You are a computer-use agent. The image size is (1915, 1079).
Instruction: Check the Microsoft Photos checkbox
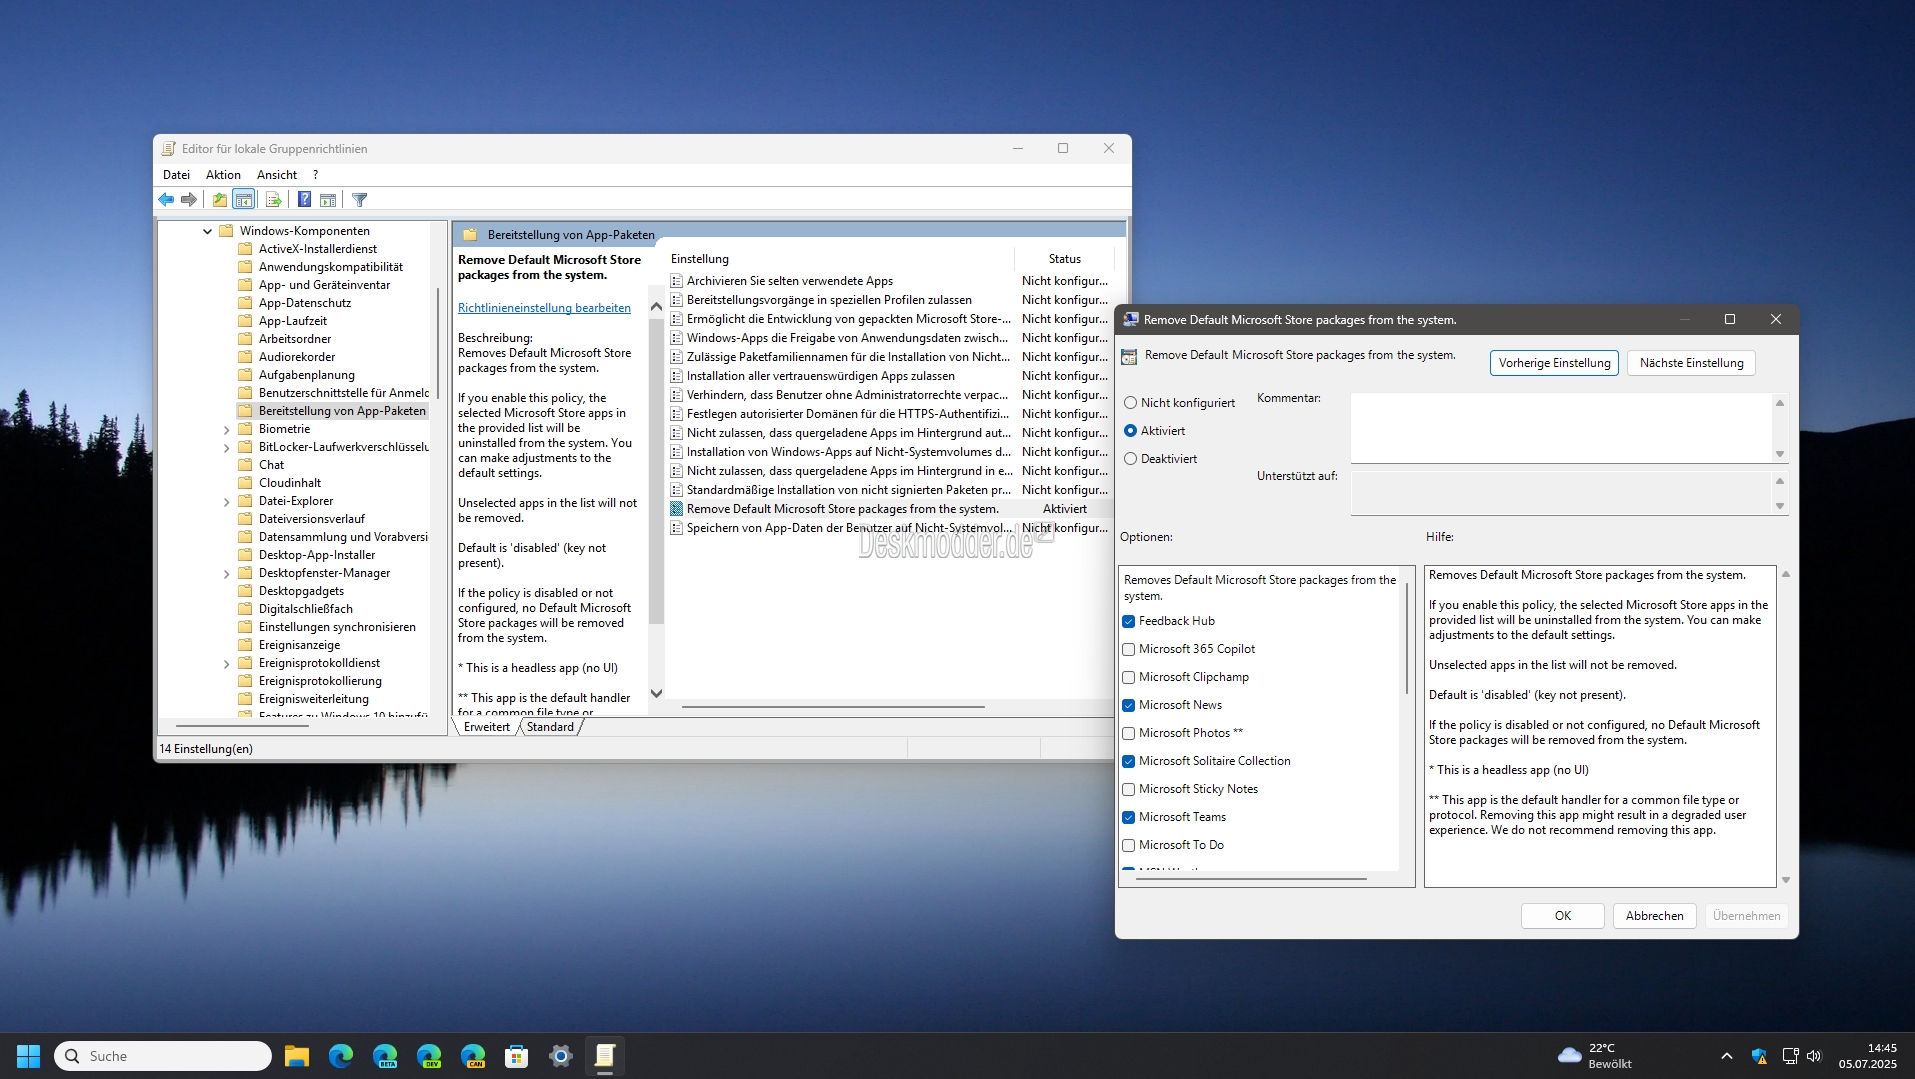1129,734
